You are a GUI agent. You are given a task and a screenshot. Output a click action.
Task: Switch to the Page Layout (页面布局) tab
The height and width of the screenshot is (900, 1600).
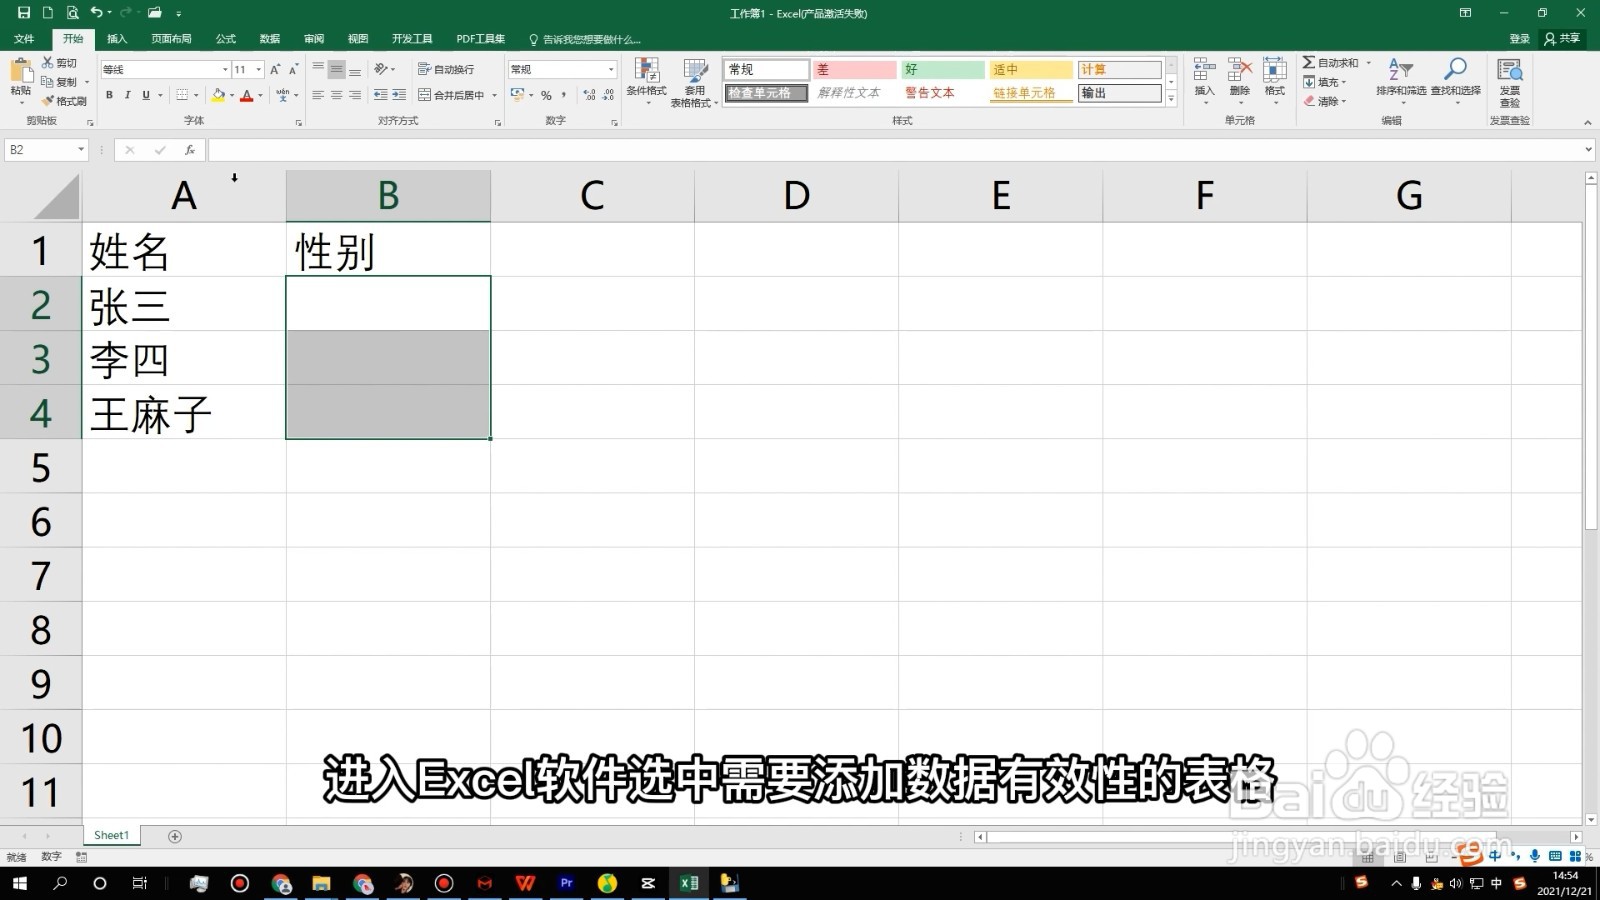pos(171,39)
